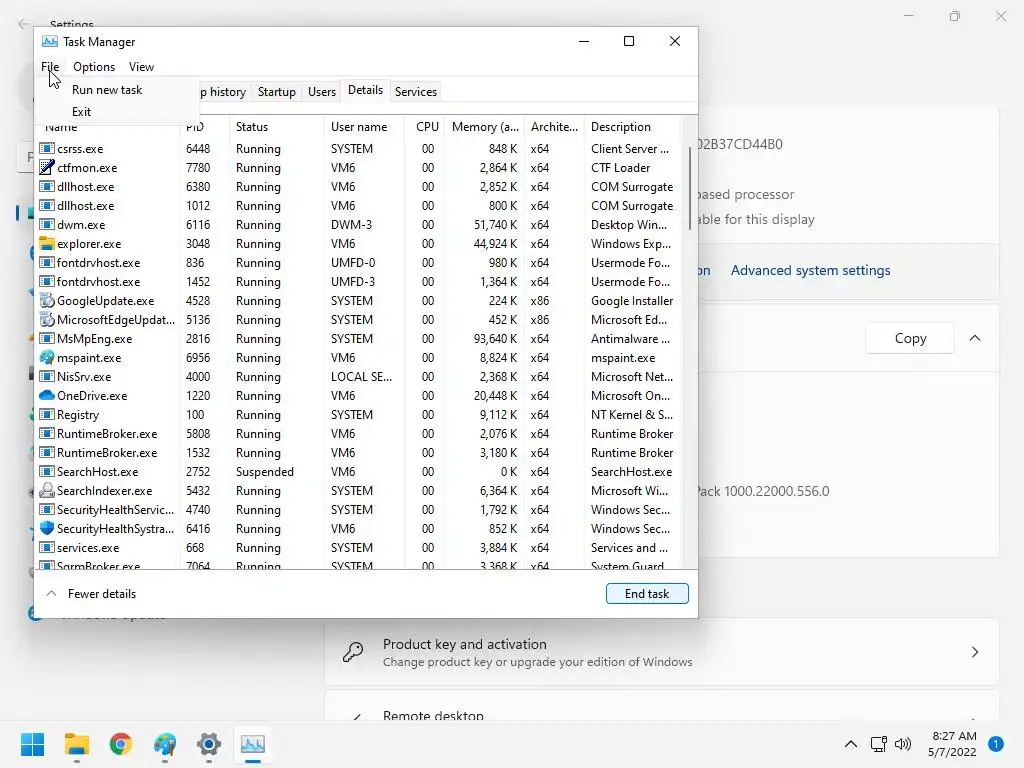The width and height of the screenshot is (1024, 768).
Task: Open Paint from the taskbar
Action: tap(165, 744)
